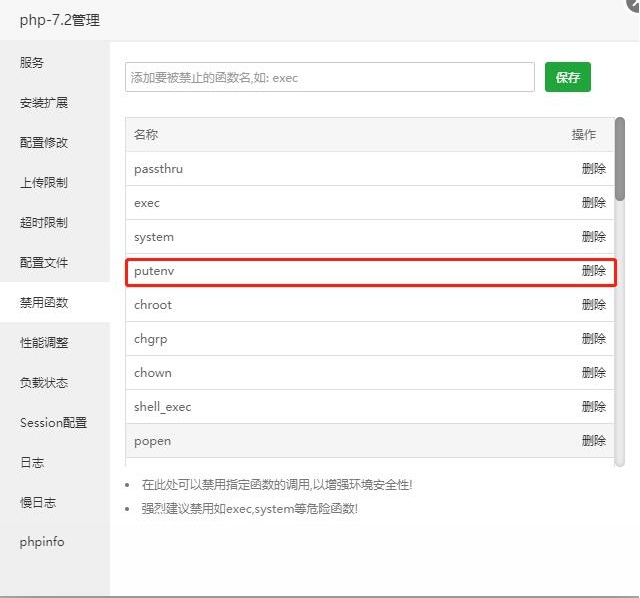Open the 性能调整 performance tab
Viewport: 640px width, 598px height.
pyautogui.click(x=44, y=343)
